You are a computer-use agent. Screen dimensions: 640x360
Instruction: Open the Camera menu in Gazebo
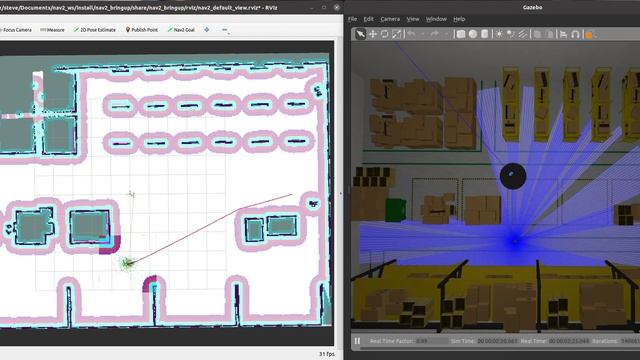(x=390, y=19)
